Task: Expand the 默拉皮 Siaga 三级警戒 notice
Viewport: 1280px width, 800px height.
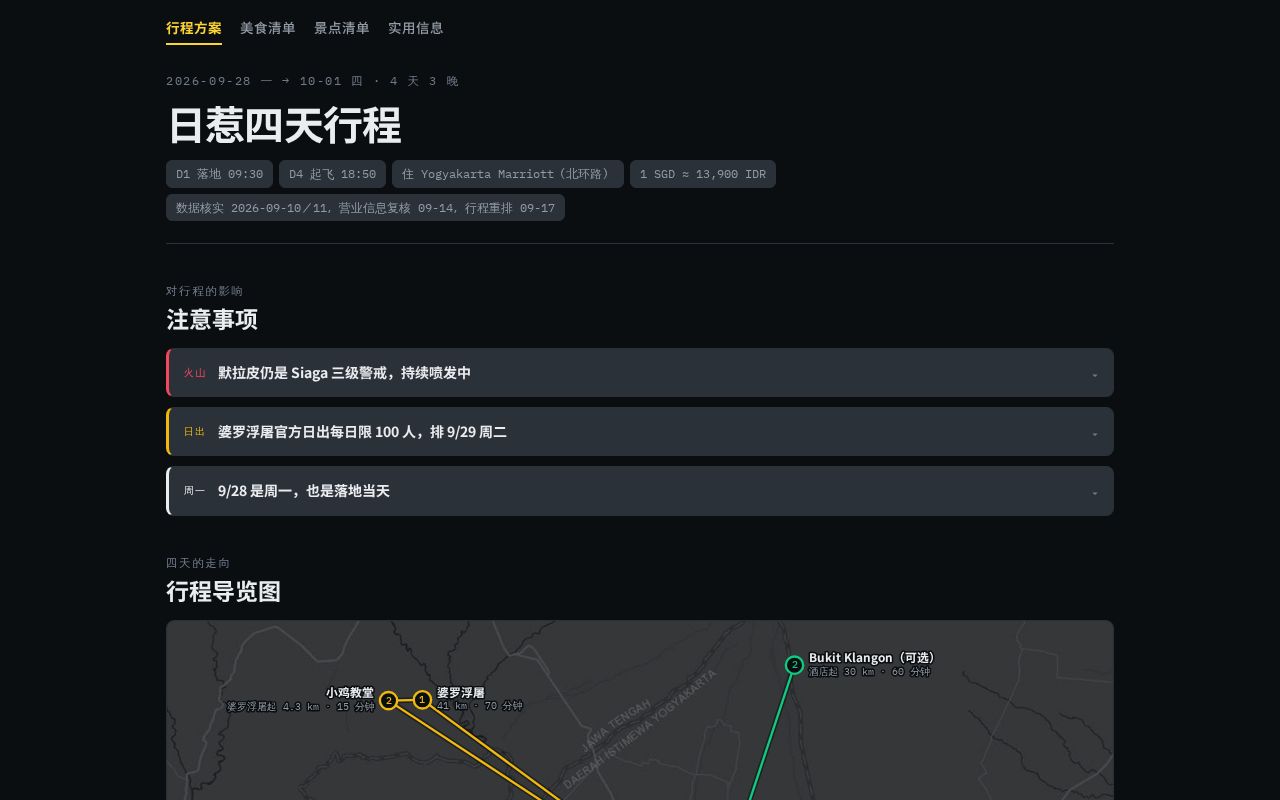Action: (x=640, y=372)
